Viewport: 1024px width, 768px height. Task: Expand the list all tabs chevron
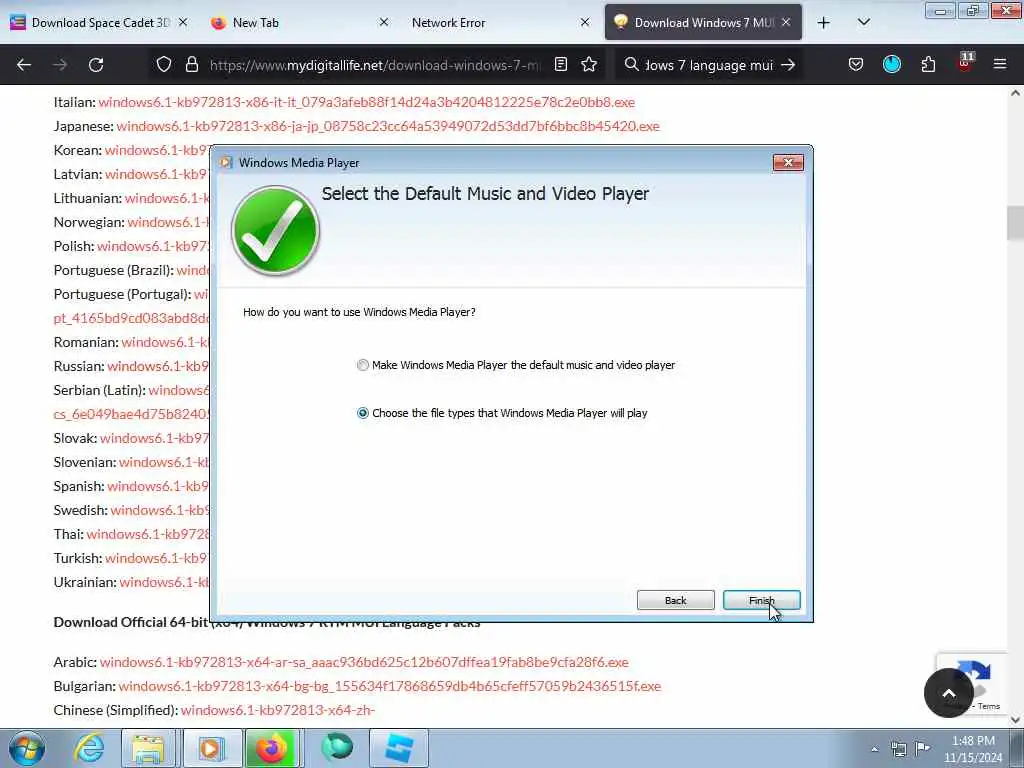coord(863,23)
